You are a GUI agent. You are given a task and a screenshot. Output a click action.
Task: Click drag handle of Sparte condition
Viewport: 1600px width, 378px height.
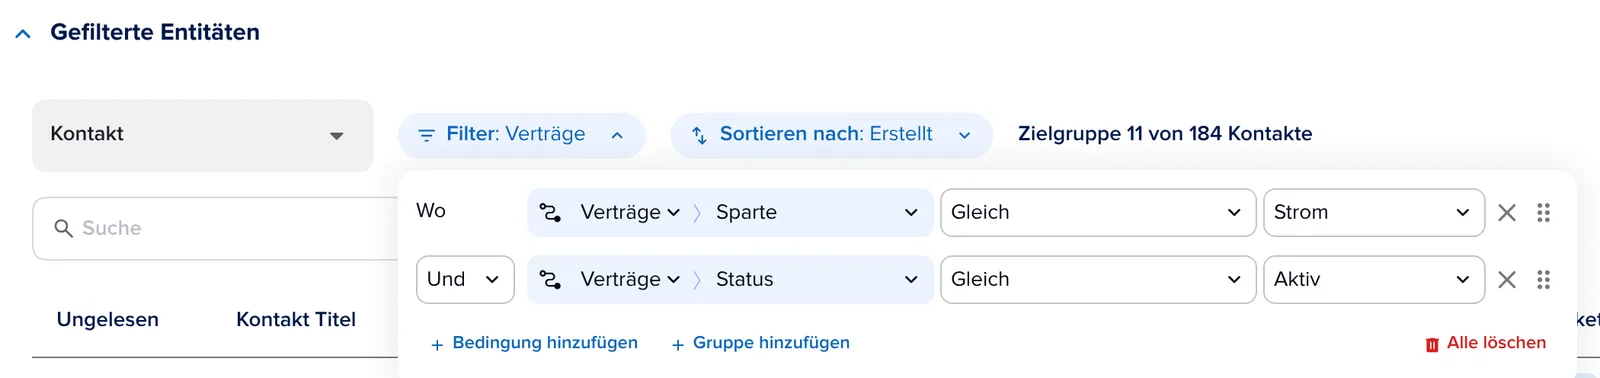tap(1543, 212)
